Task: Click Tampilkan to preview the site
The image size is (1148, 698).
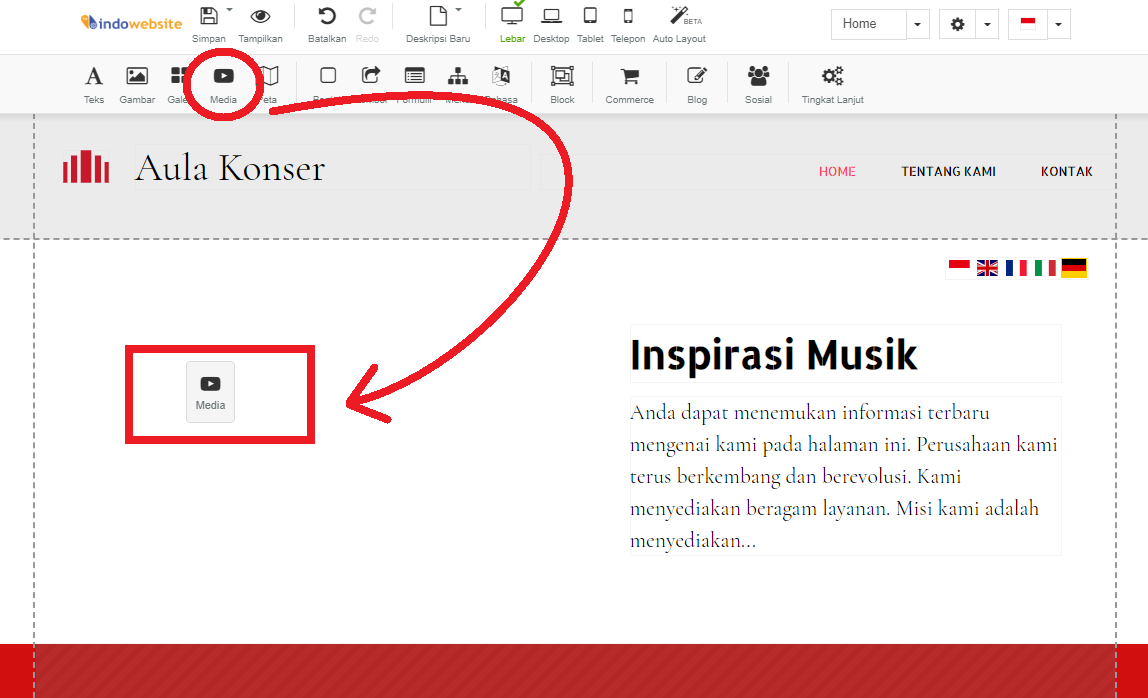Action: [x=260, y=24]
